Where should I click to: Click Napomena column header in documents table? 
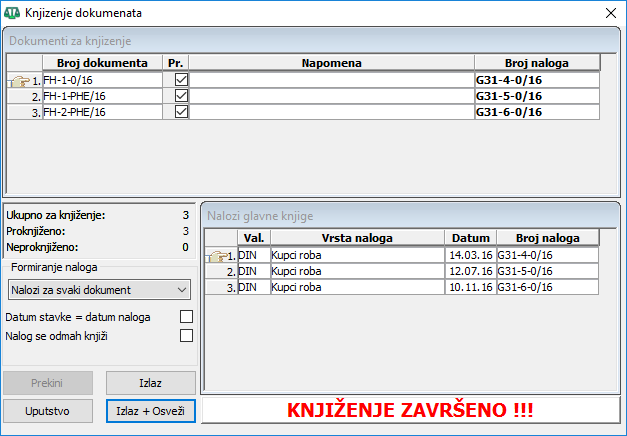point(331,63)
